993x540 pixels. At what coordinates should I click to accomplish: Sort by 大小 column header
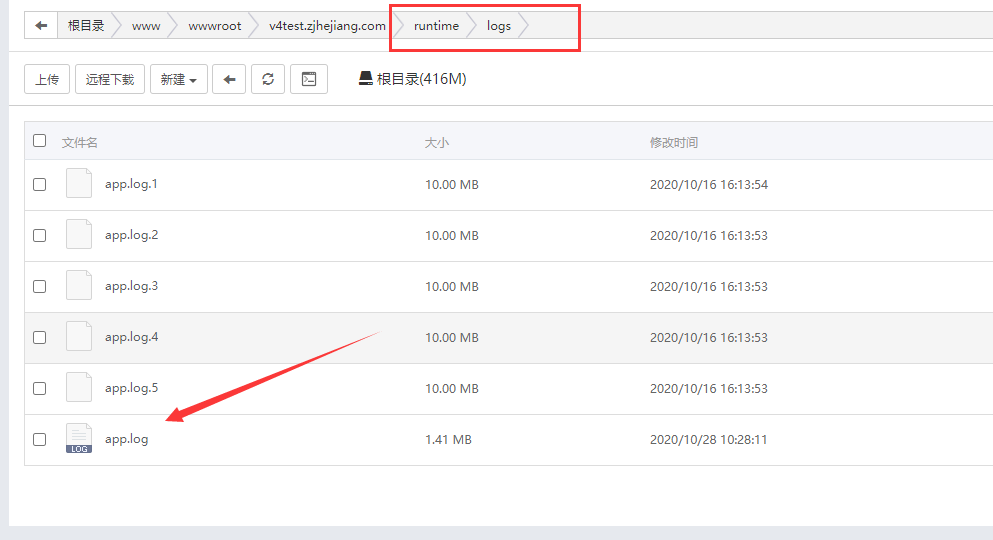point(436,142)
